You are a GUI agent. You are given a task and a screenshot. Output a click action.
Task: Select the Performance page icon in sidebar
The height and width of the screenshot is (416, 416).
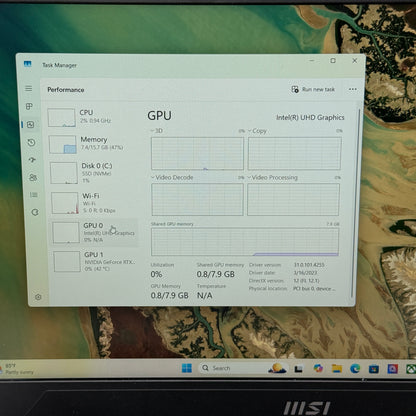pos(30,125)
